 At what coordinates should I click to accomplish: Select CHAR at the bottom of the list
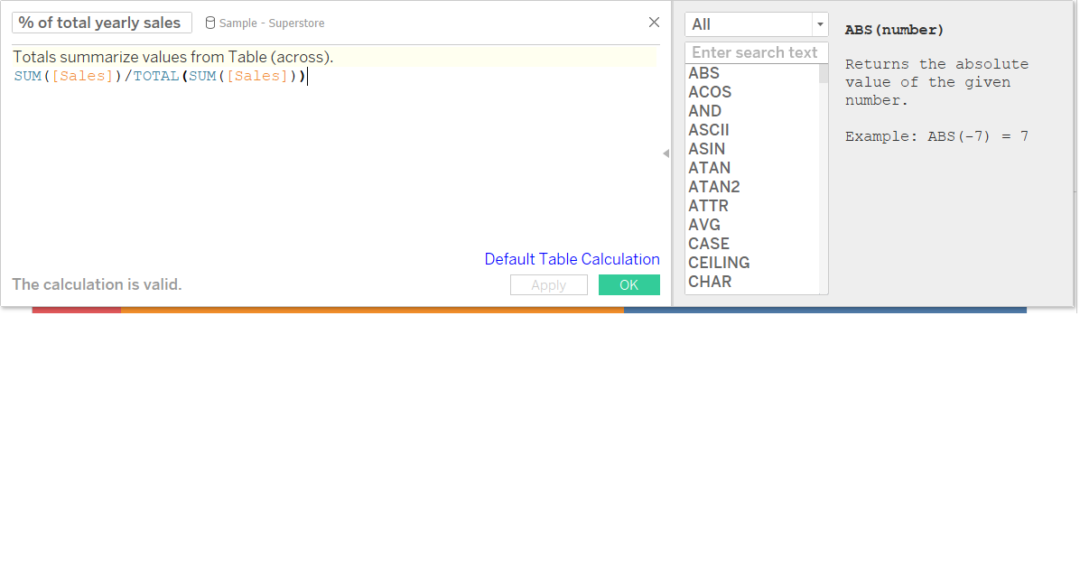708,281
